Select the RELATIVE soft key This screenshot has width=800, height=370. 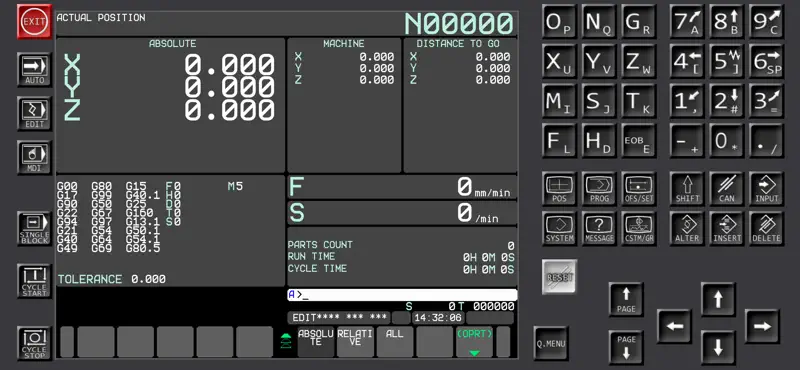coord(355,341)
